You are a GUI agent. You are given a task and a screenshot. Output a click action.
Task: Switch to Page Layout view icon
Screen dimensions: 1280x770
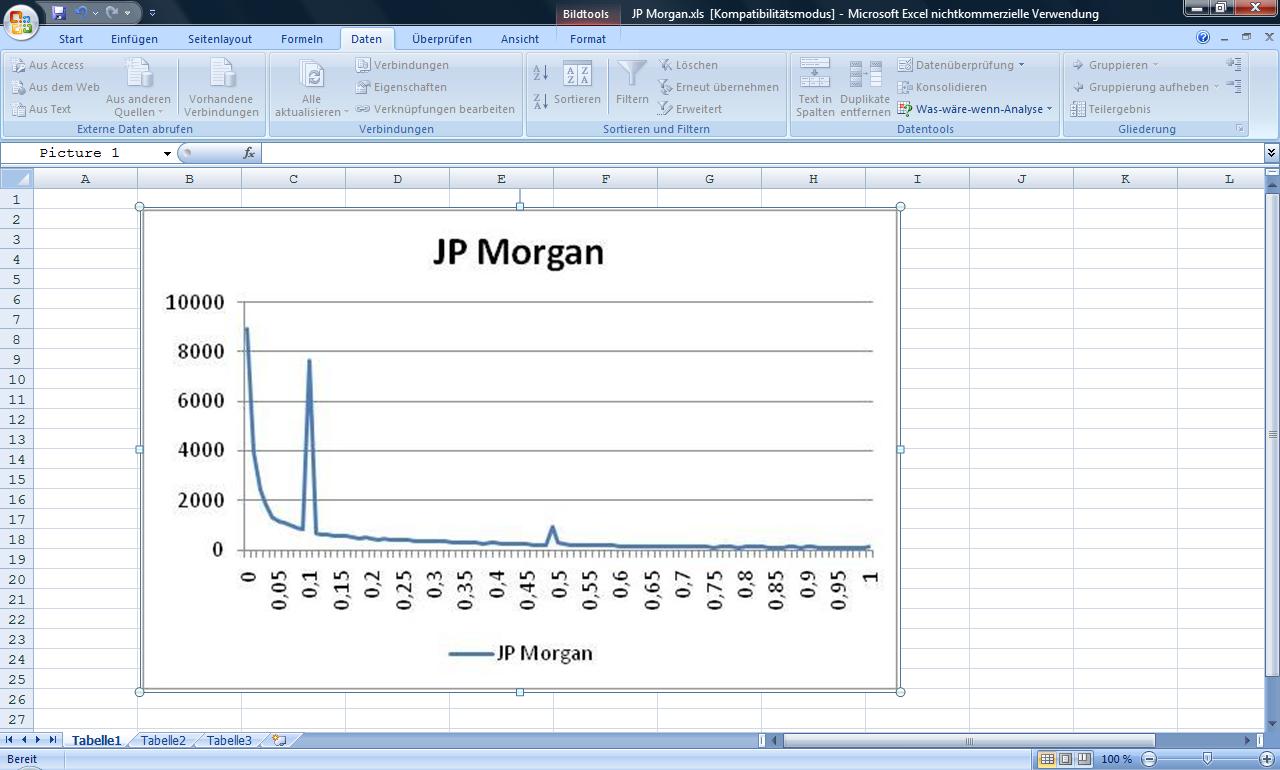point(1065,760)
